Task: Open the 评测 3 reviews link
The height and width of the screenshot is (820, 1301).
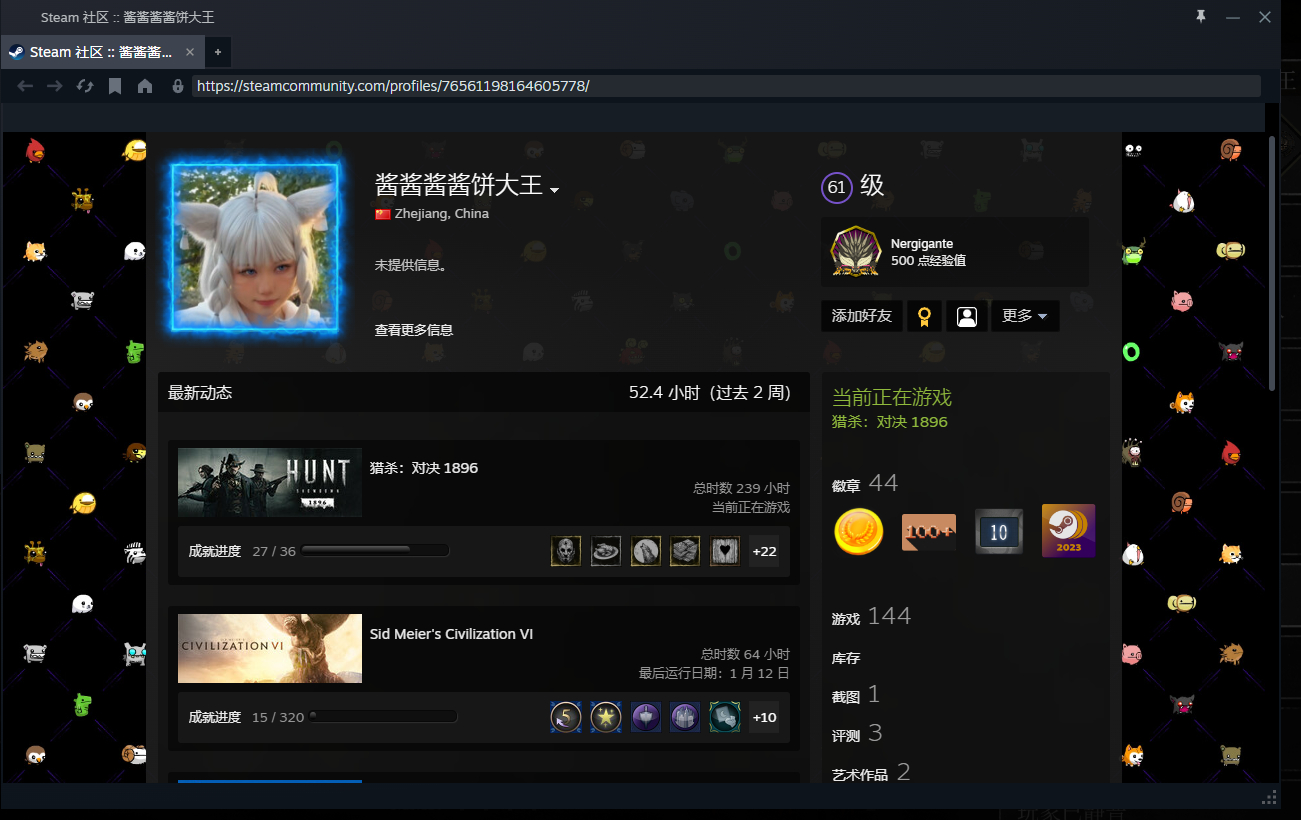Action: (857, 734)
